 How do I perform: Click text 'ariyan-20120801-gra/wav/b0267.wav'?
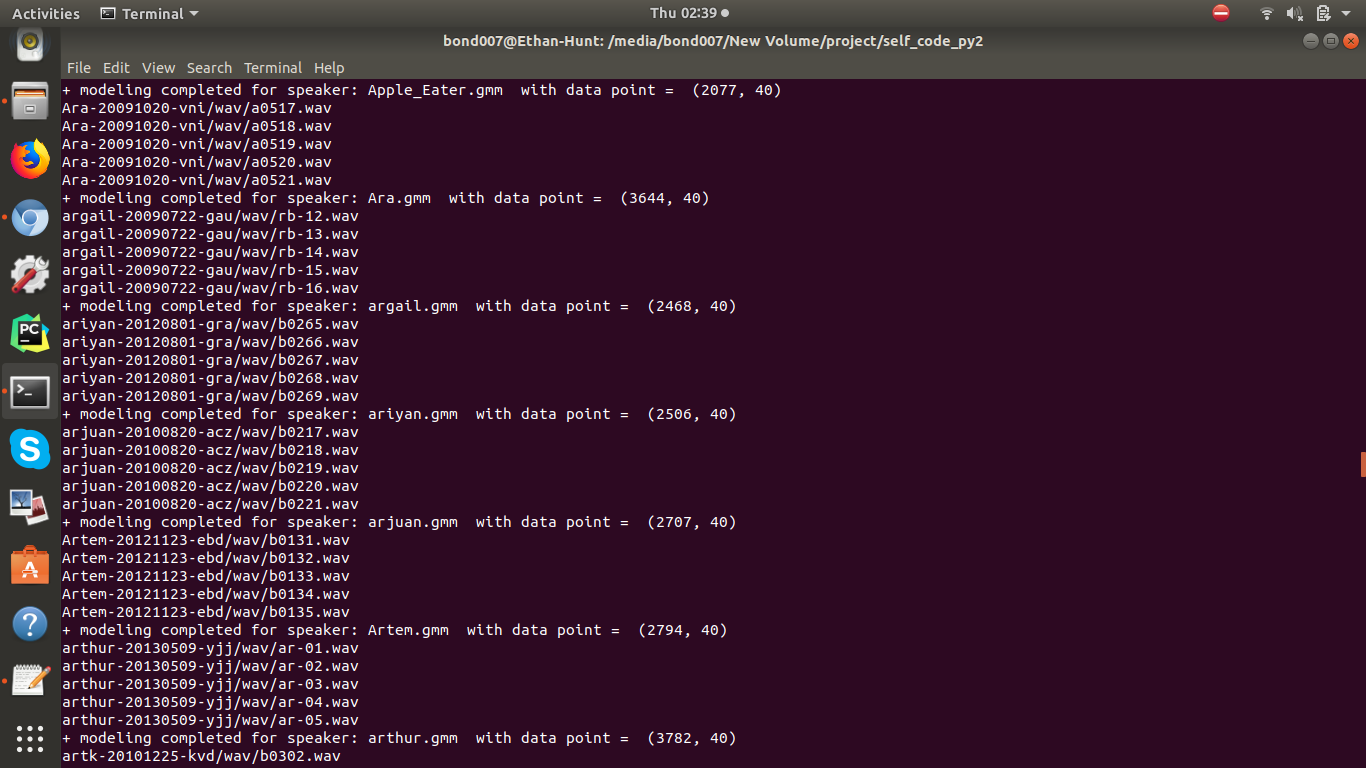(x=210, y=360)
